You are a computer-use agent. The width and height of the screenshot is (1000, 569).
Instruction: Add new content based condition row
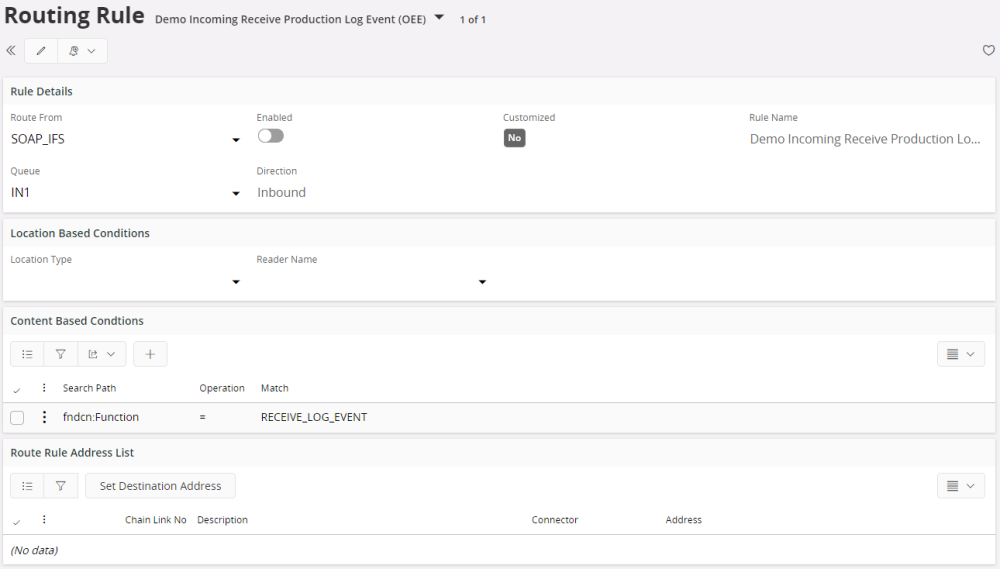pos(150,354)
